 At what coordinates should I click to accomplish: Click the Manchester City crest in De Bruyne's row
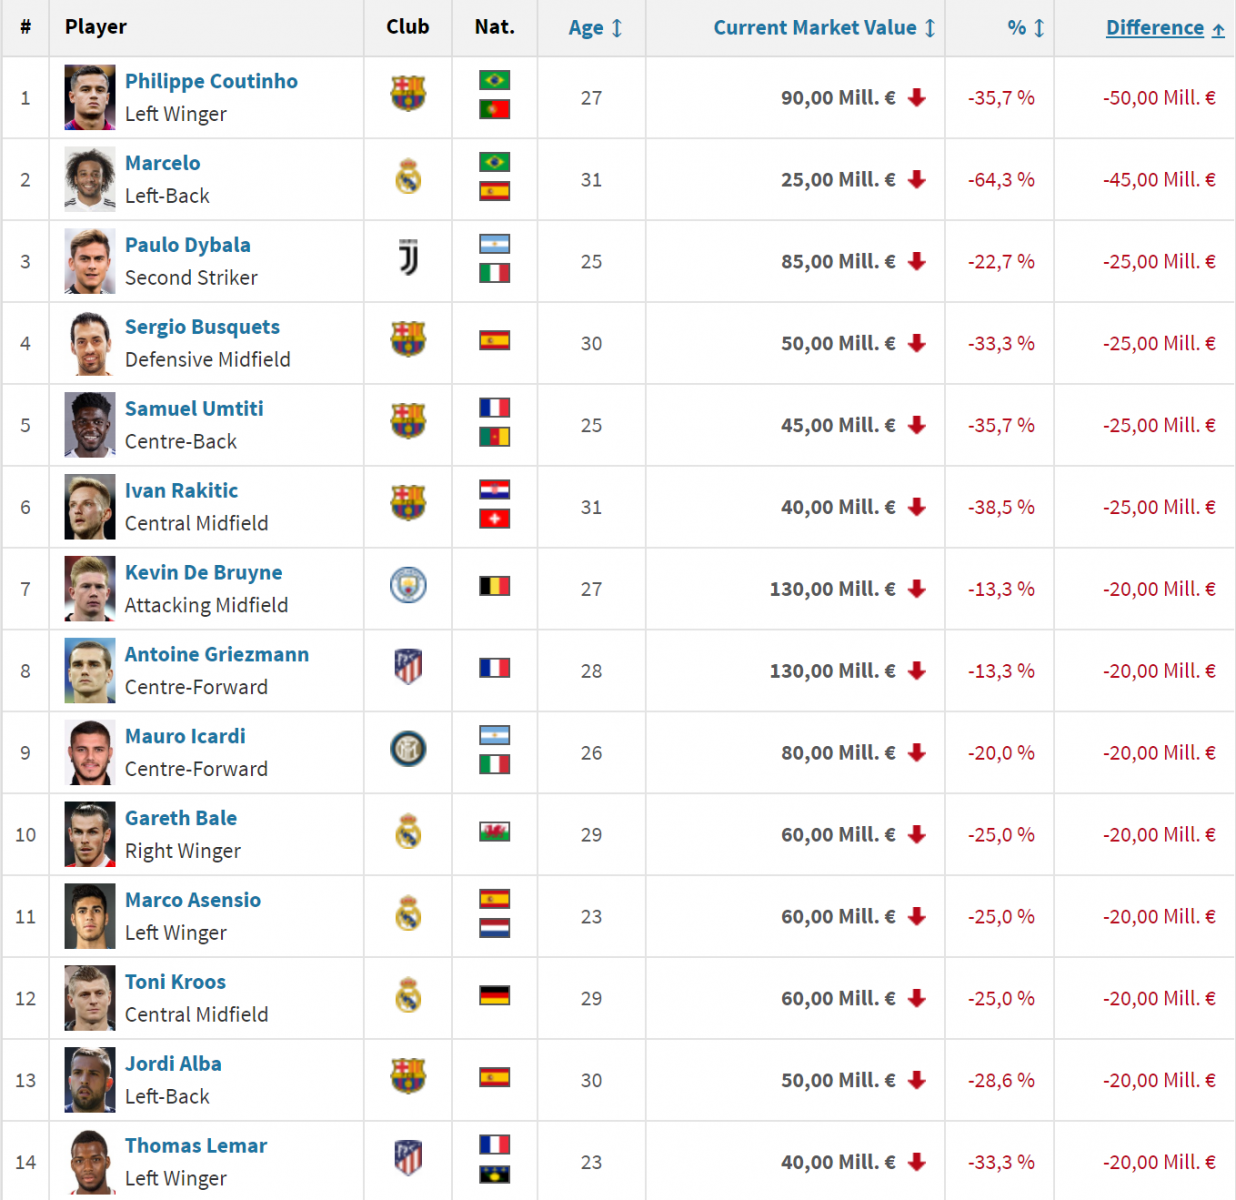pyautogui.click(x=408, y=585)
